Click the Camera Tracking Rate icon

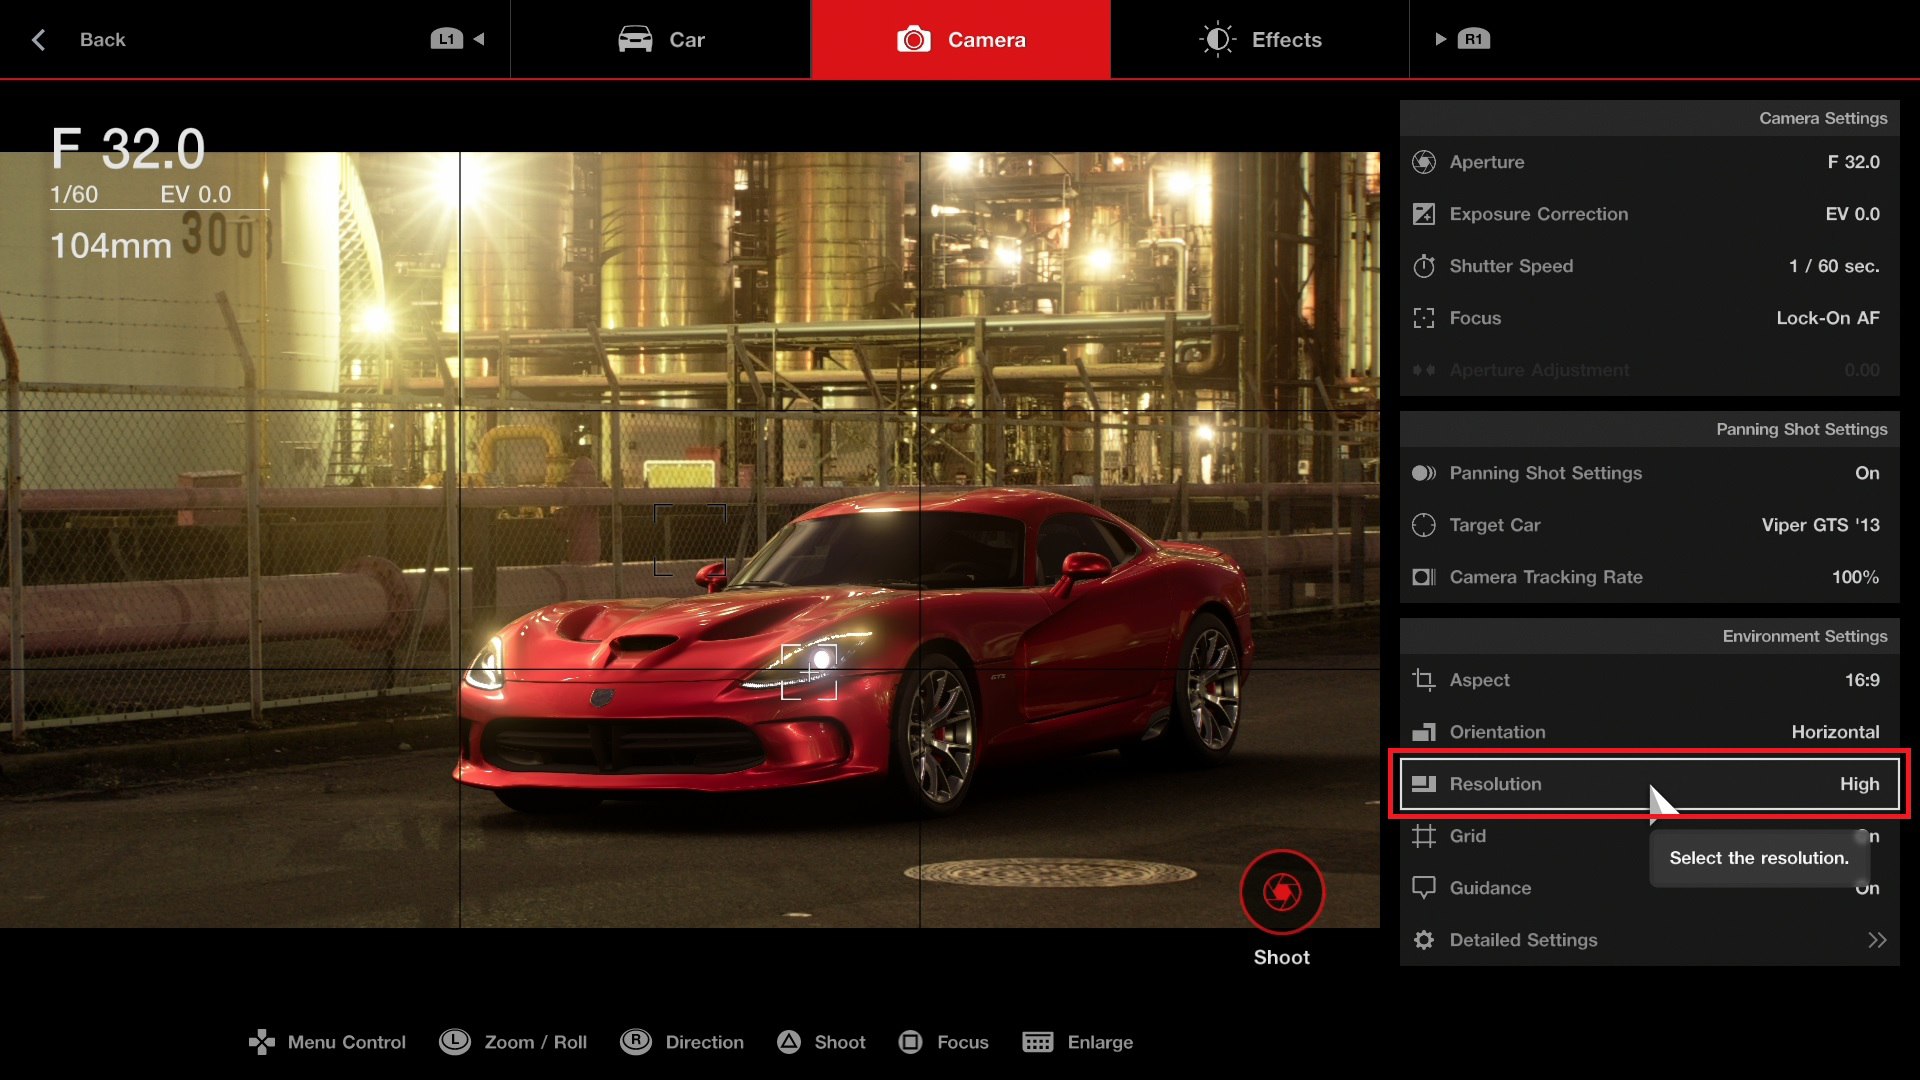pos(1424,577)
